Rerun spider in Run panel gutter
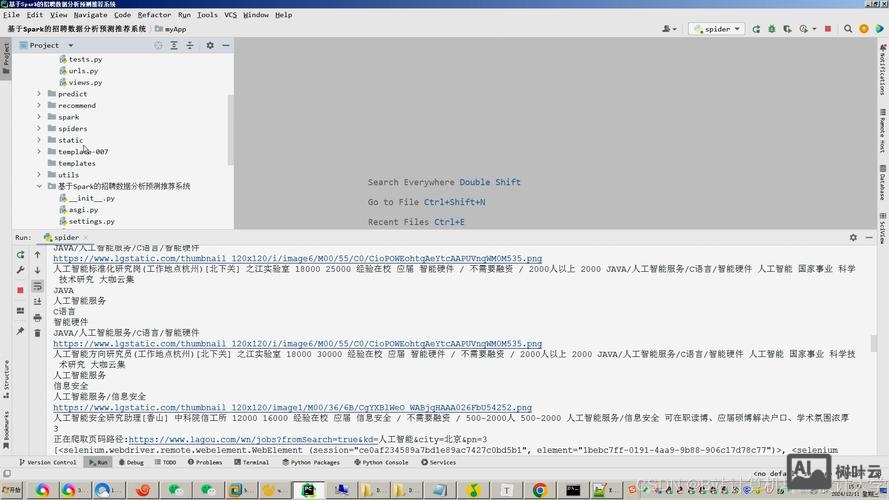The height and width of the screenshot is (500, 889). pyautogui.click(x=20, y=255)
